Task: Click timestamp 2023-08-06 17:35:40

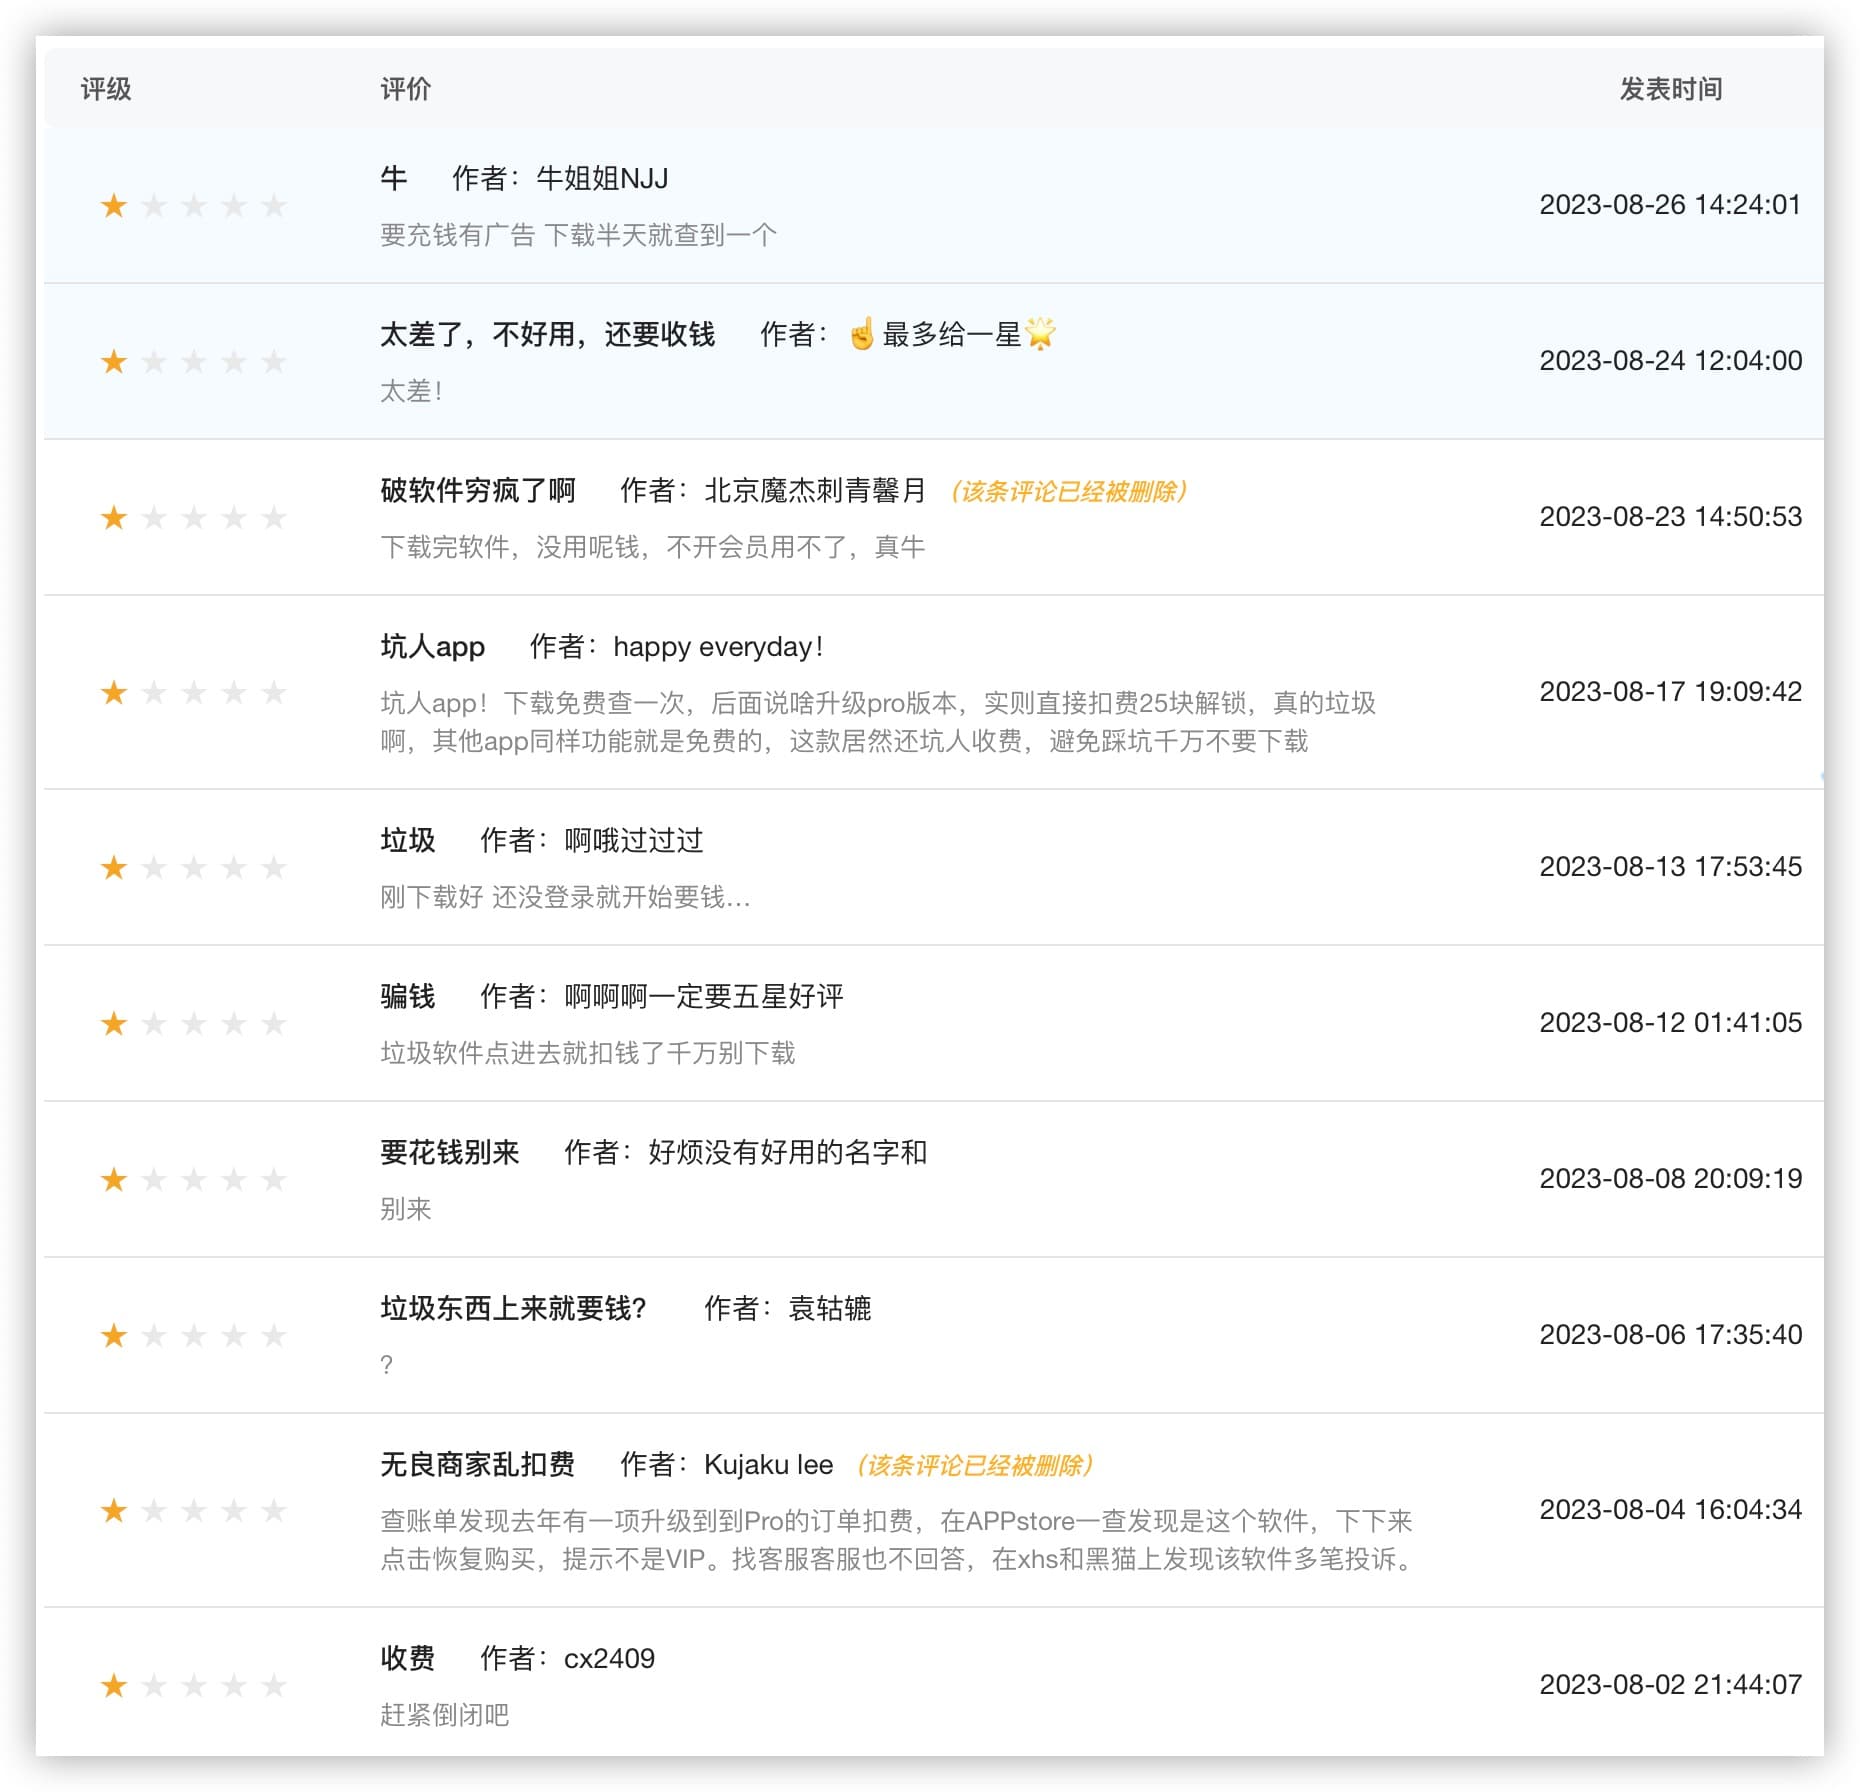Action: 1671,1335
